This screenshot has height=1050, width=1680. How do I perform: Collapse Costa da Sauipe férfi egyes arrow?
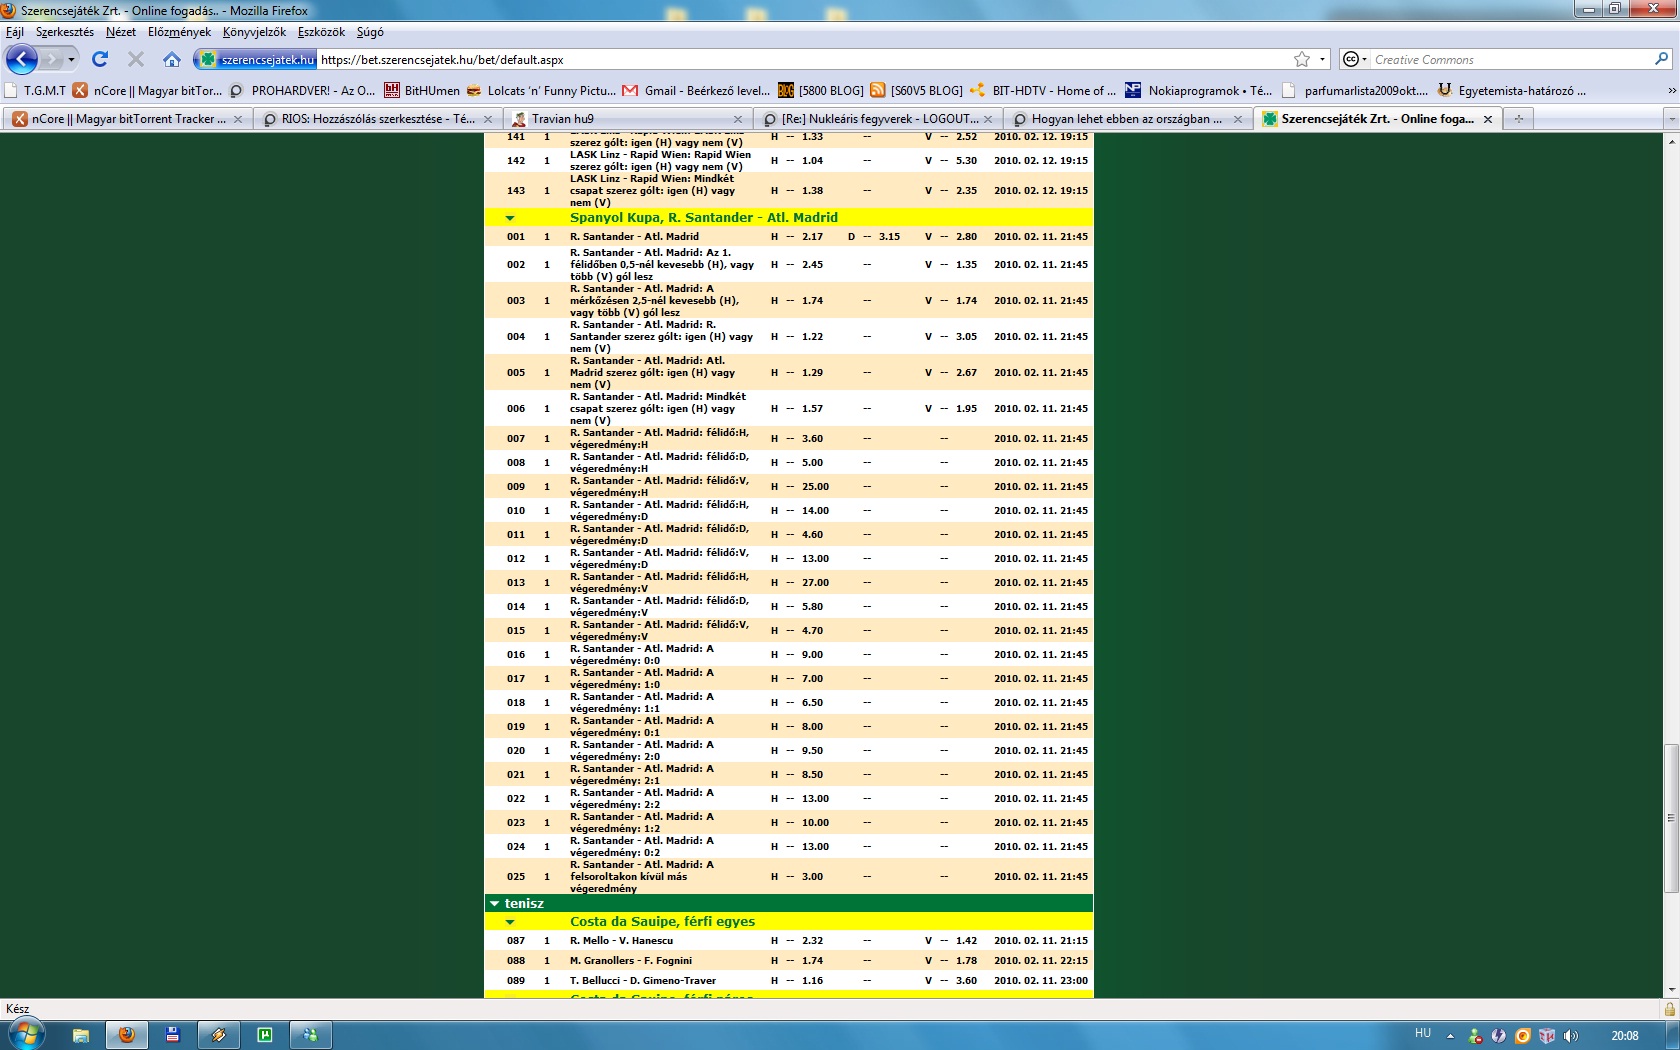pyautogui.click(x=510, y=922)
